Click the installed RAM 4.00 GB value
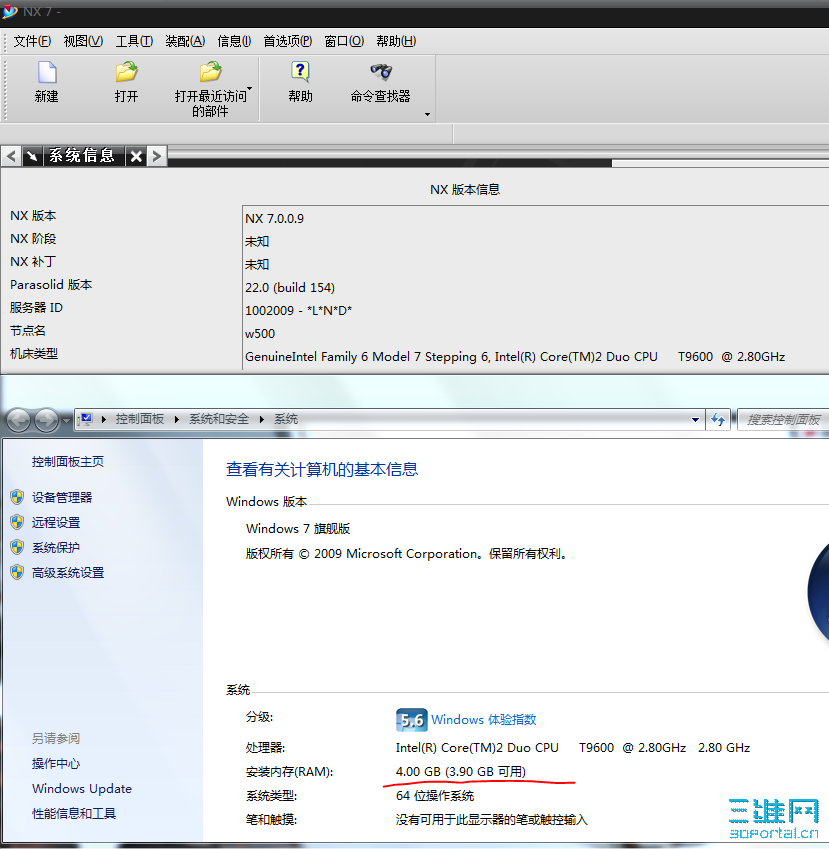 tap(461, 772)
